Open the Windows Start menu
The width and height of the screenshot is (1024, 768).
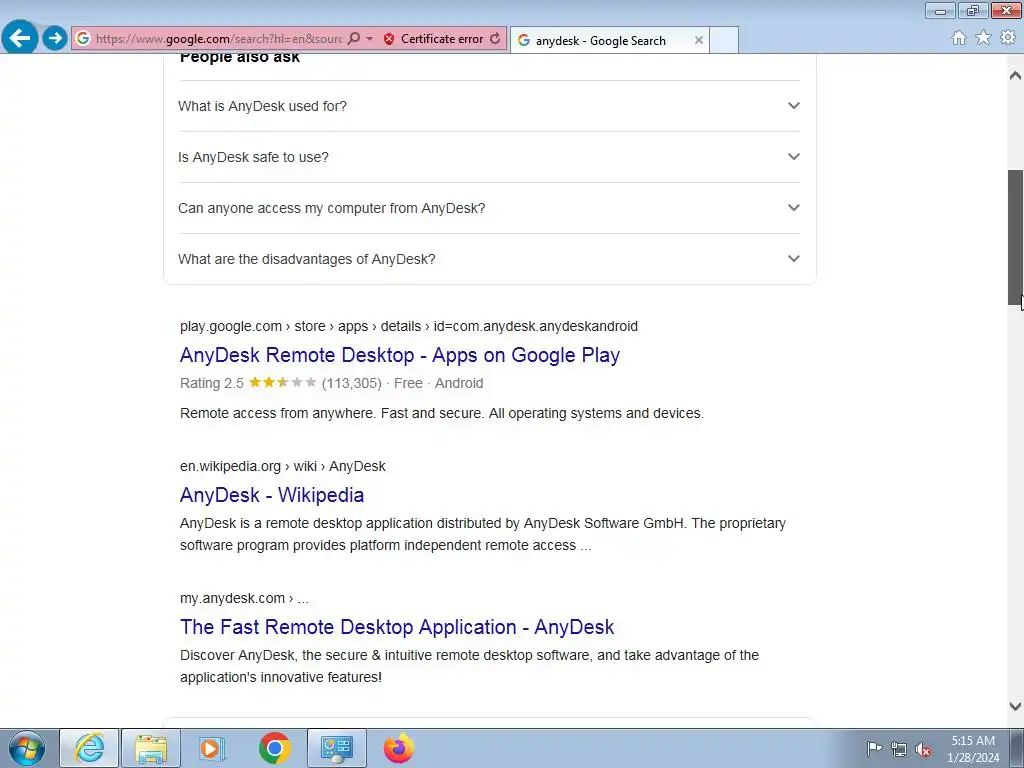[x=27, y=748]
